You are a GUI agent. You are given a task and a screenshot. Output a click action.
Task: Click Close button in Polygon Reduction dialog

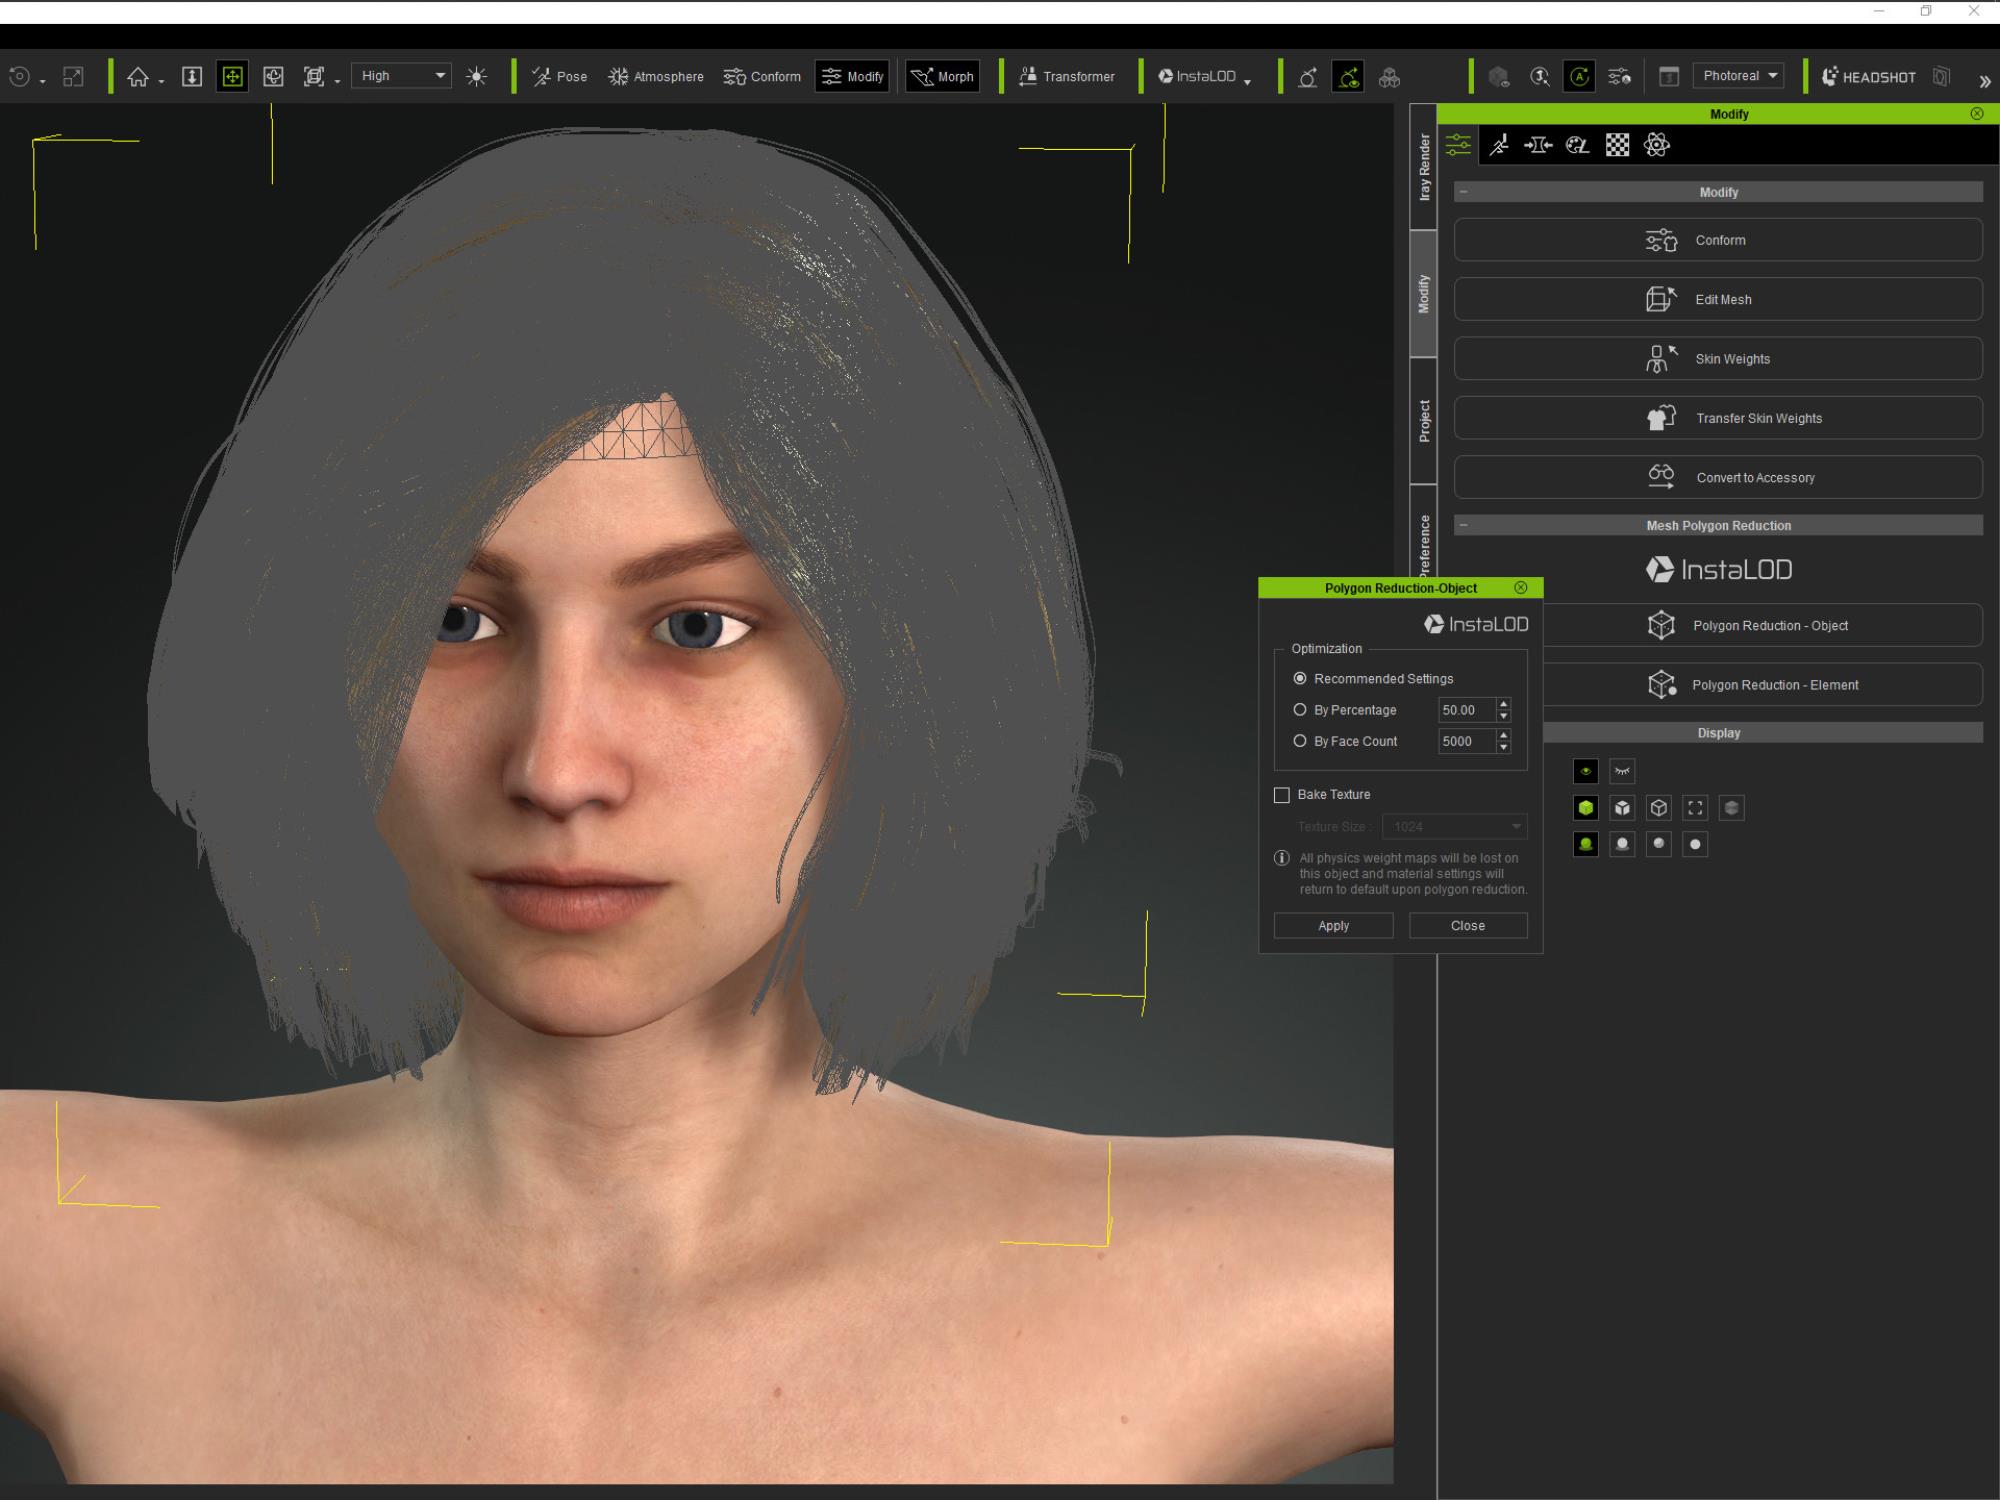1468,926
